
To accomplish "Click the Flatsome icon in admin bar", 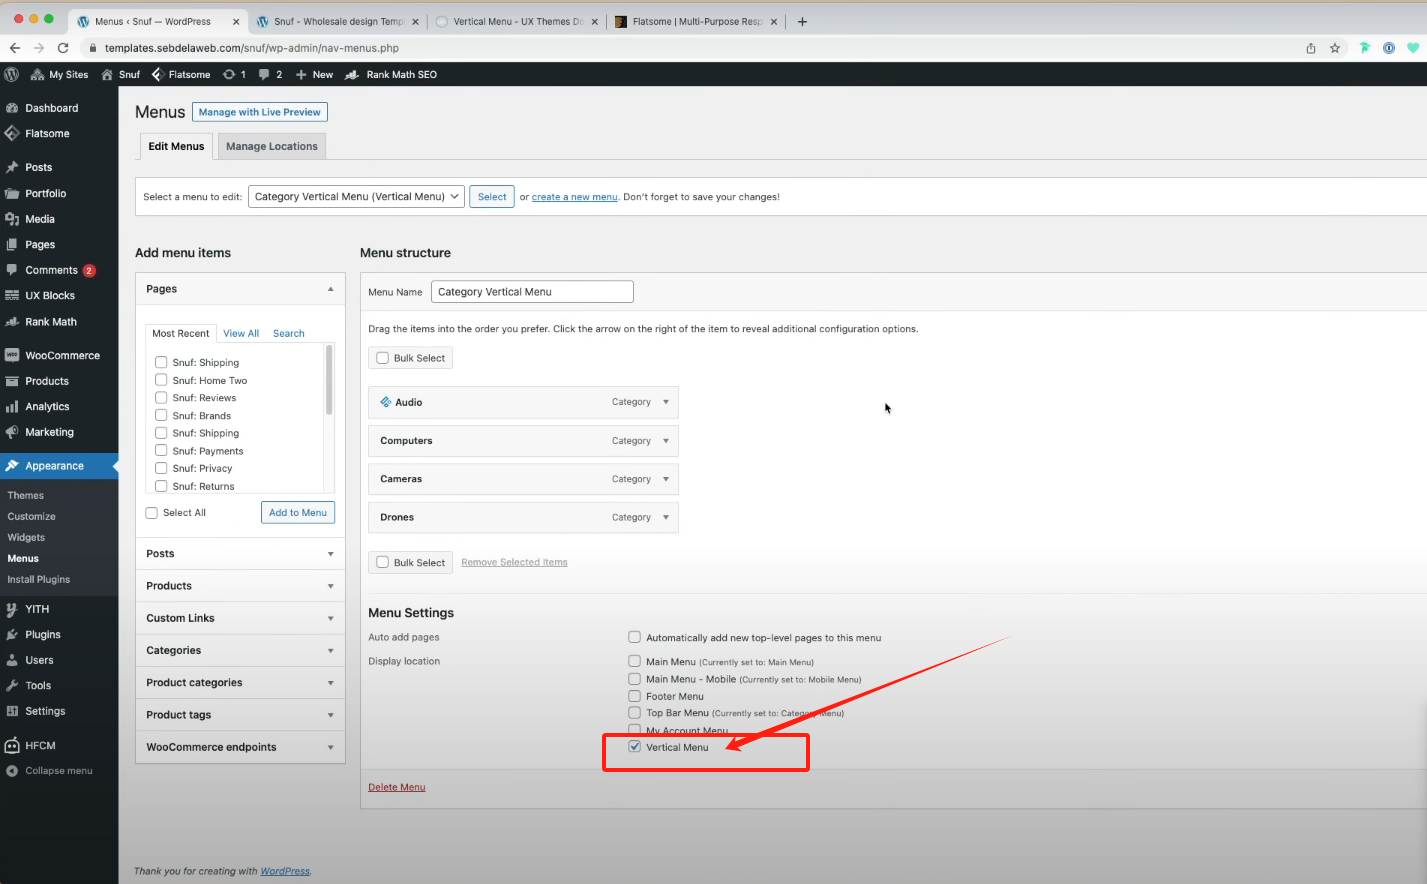I will click(158, 74).
